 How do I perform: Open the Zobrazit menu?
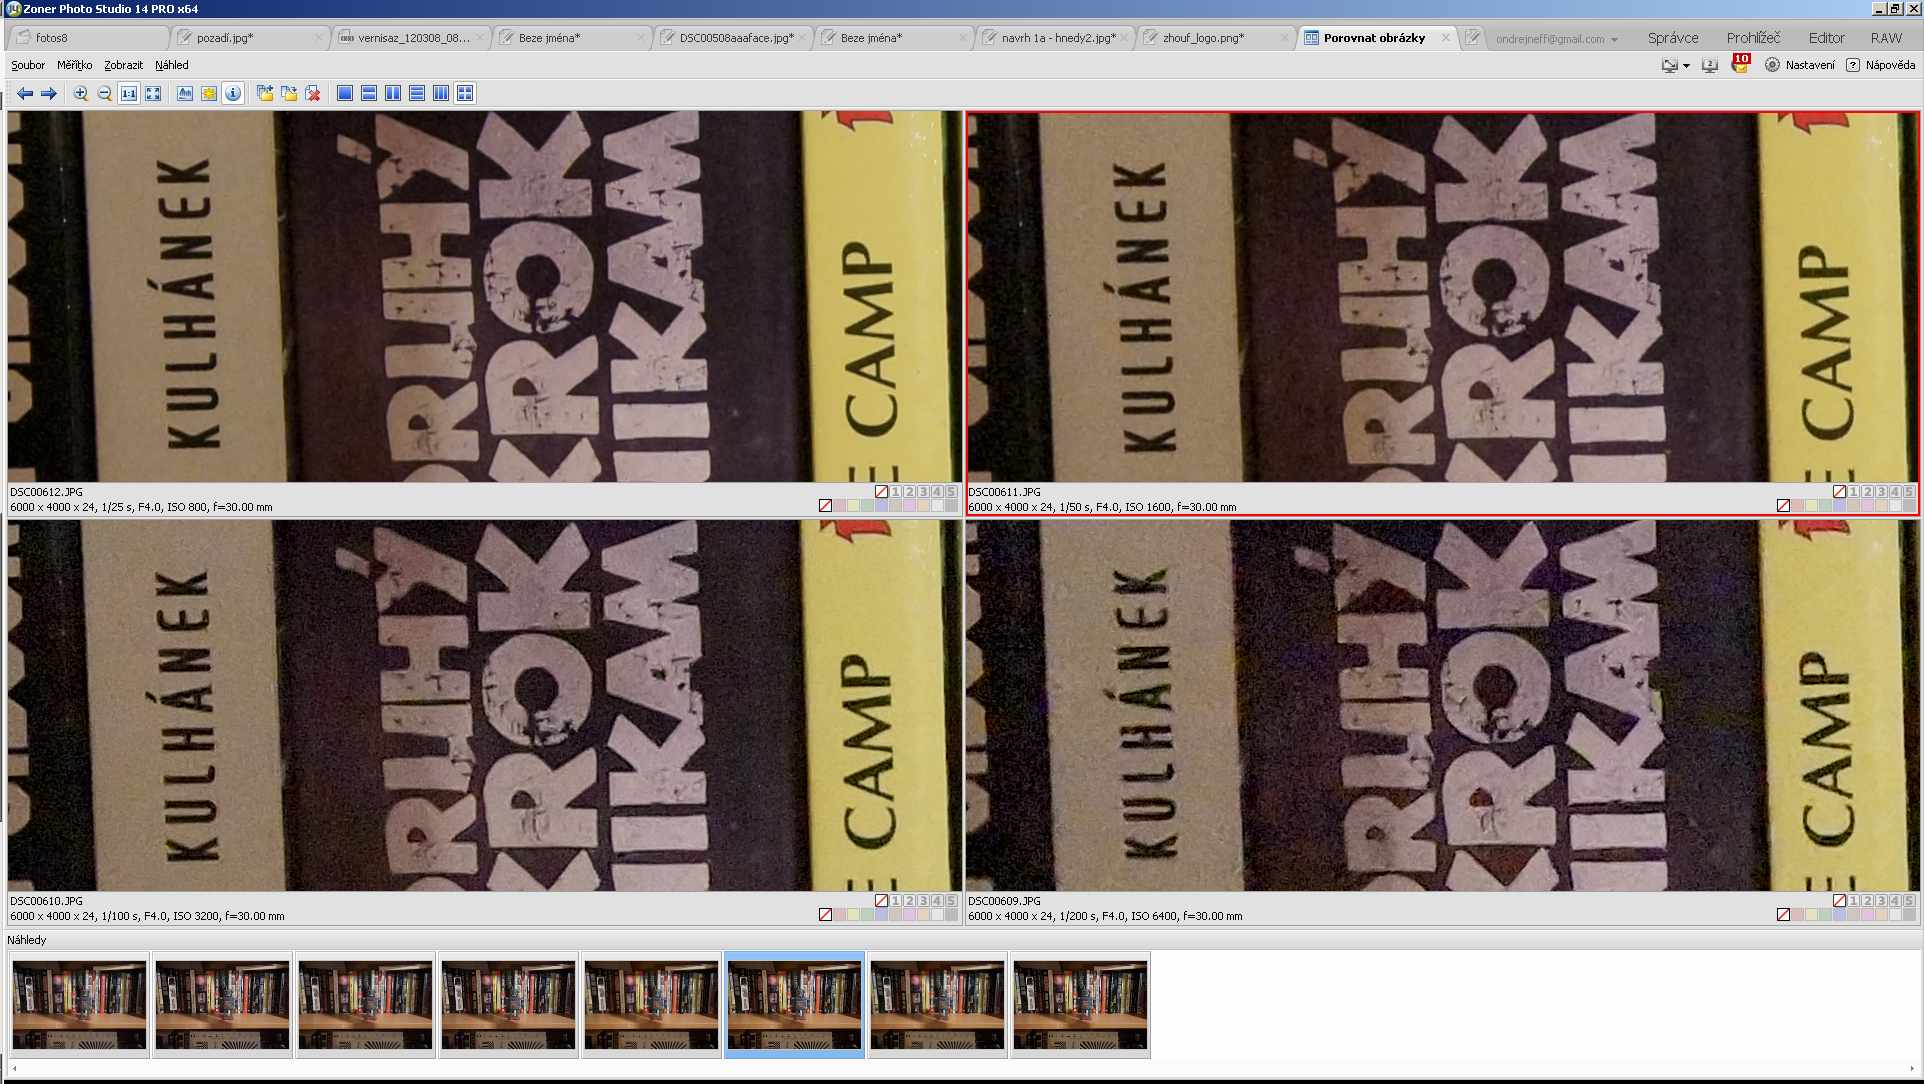click(x=123, y=65)
